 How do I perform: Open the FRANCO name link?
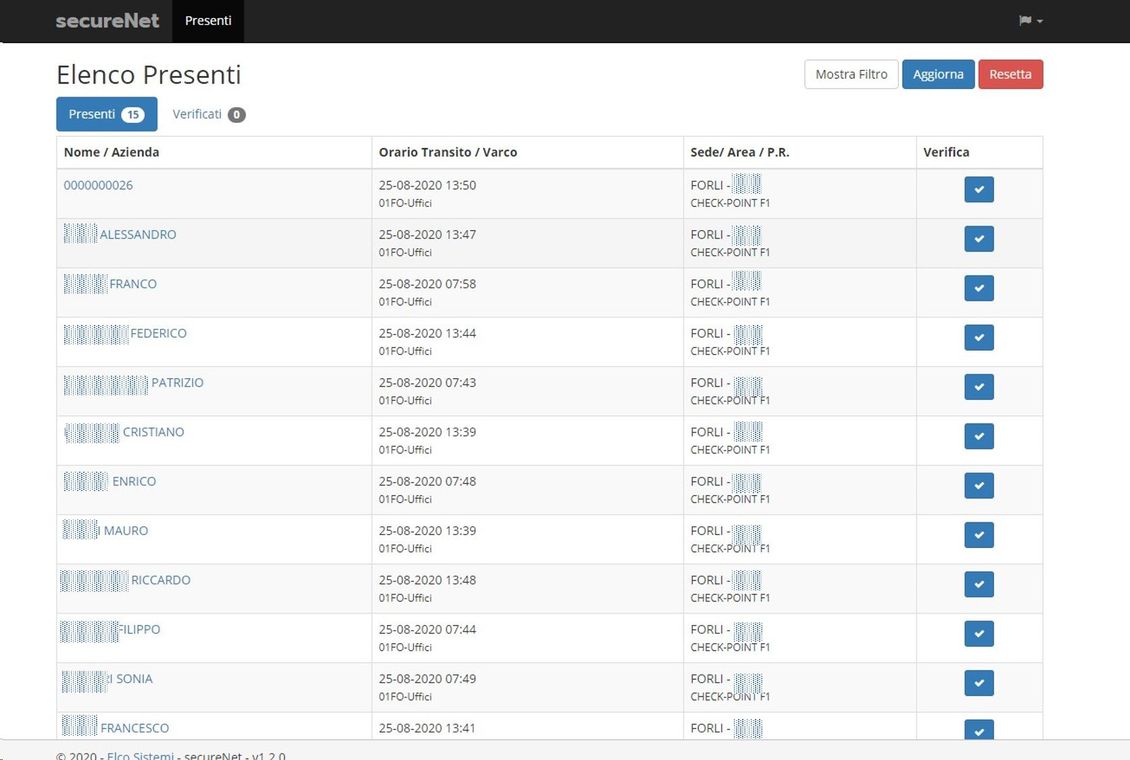pos(110,284)
